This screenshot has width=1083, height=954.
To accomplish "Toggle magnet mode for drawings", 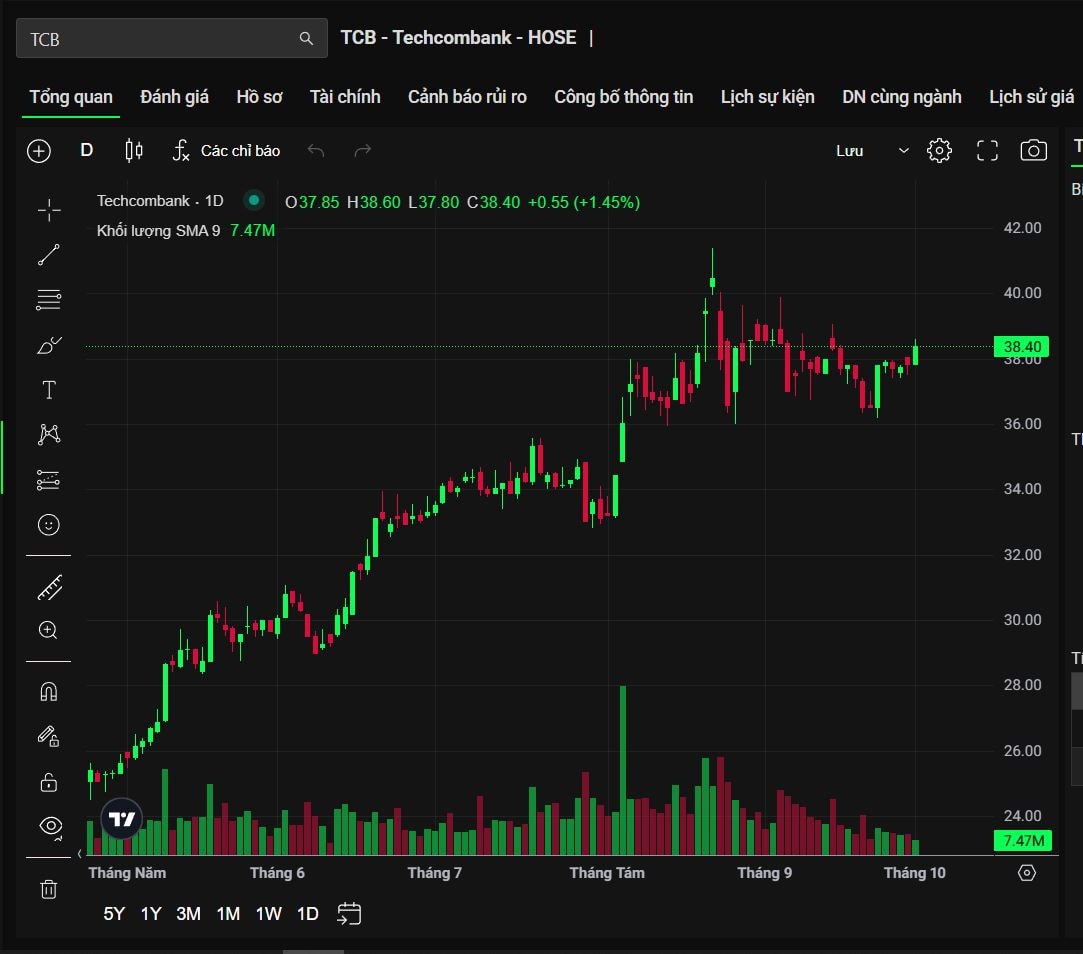I will pyautogui.click(x=48, y=691).
